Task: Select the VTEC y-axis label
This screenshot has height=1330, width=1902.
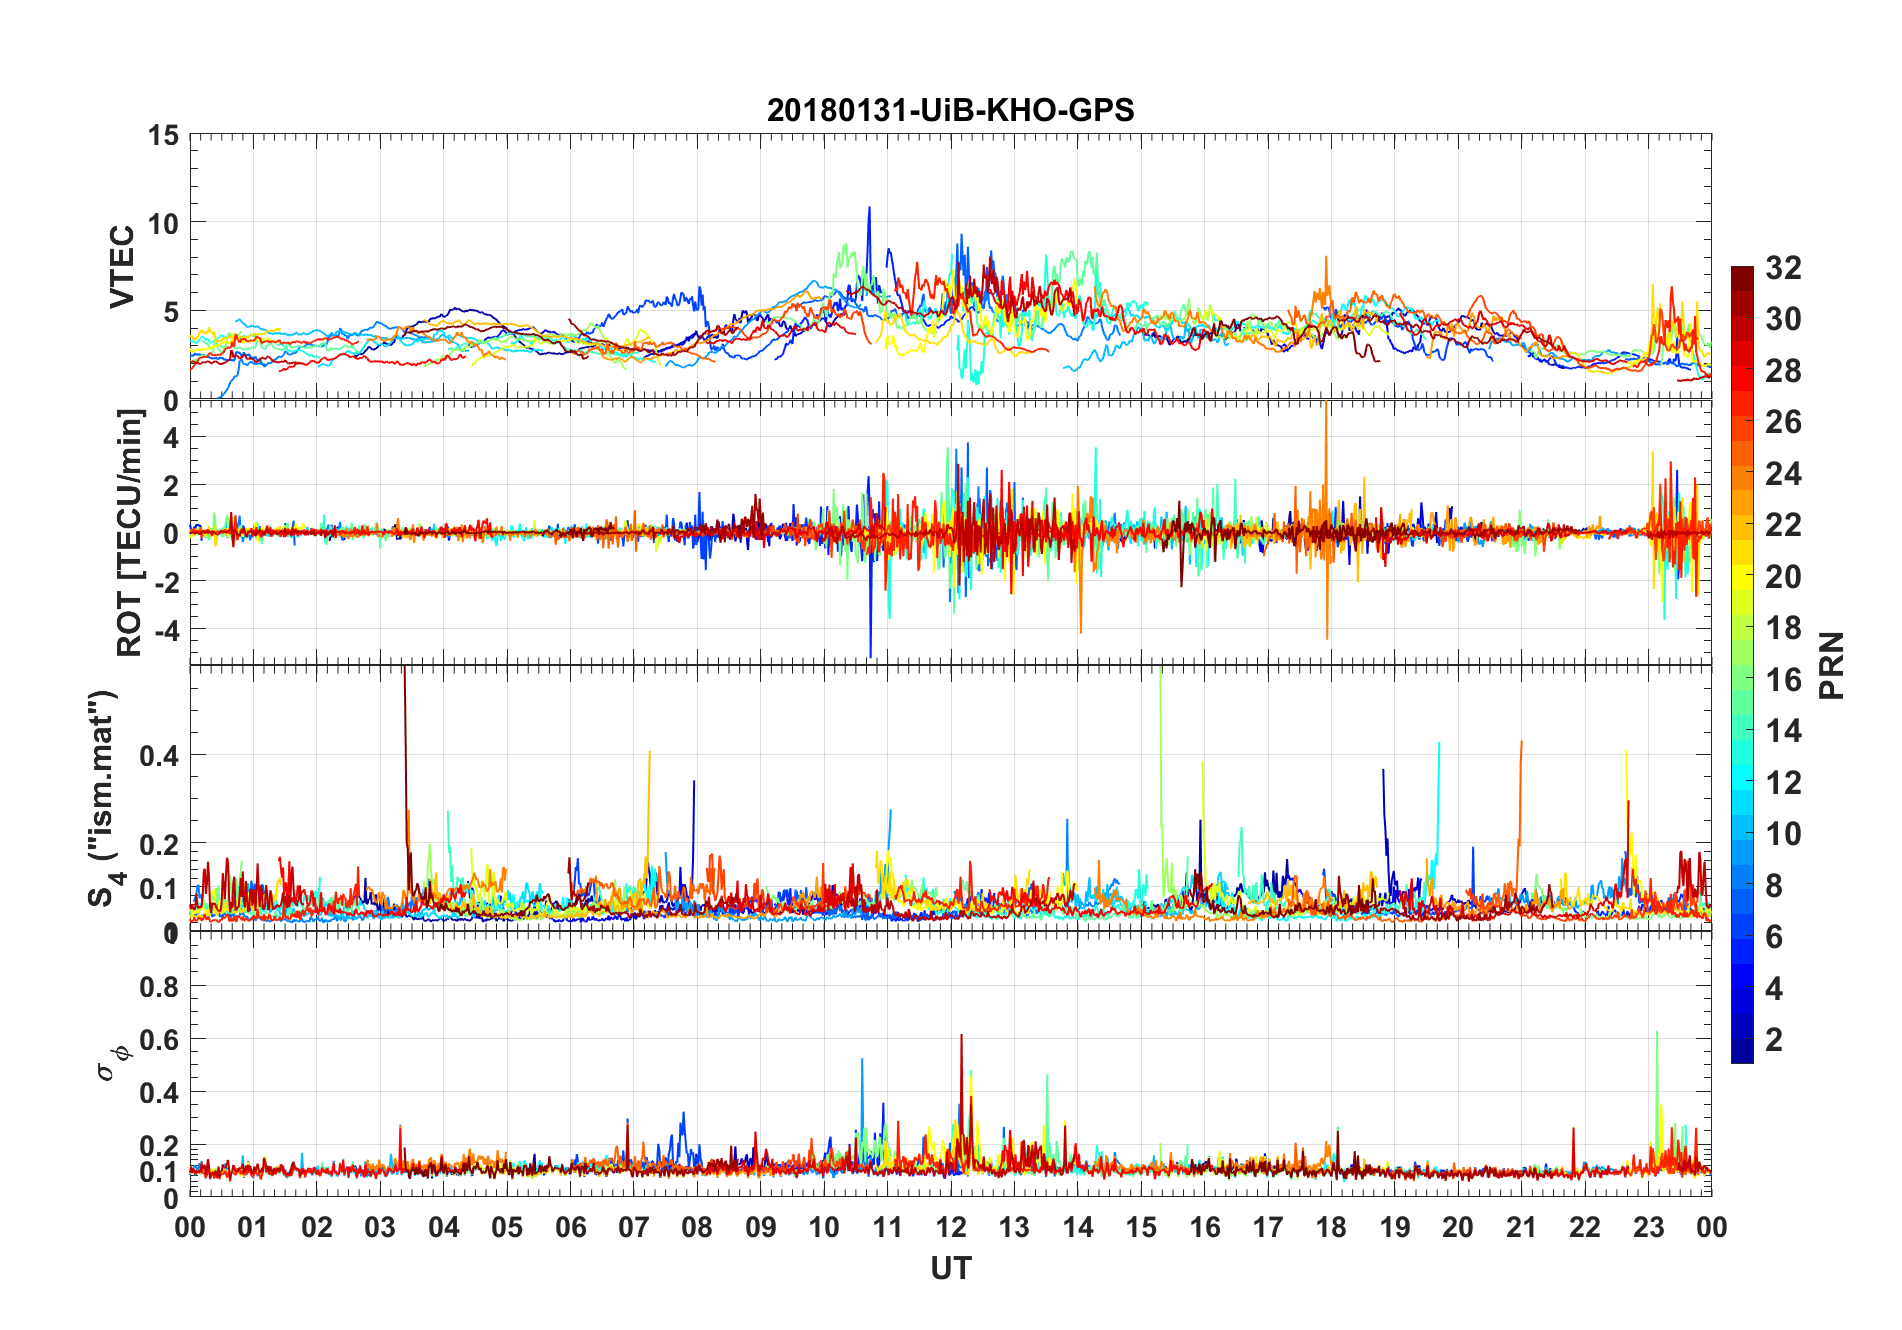Action: 122,267
